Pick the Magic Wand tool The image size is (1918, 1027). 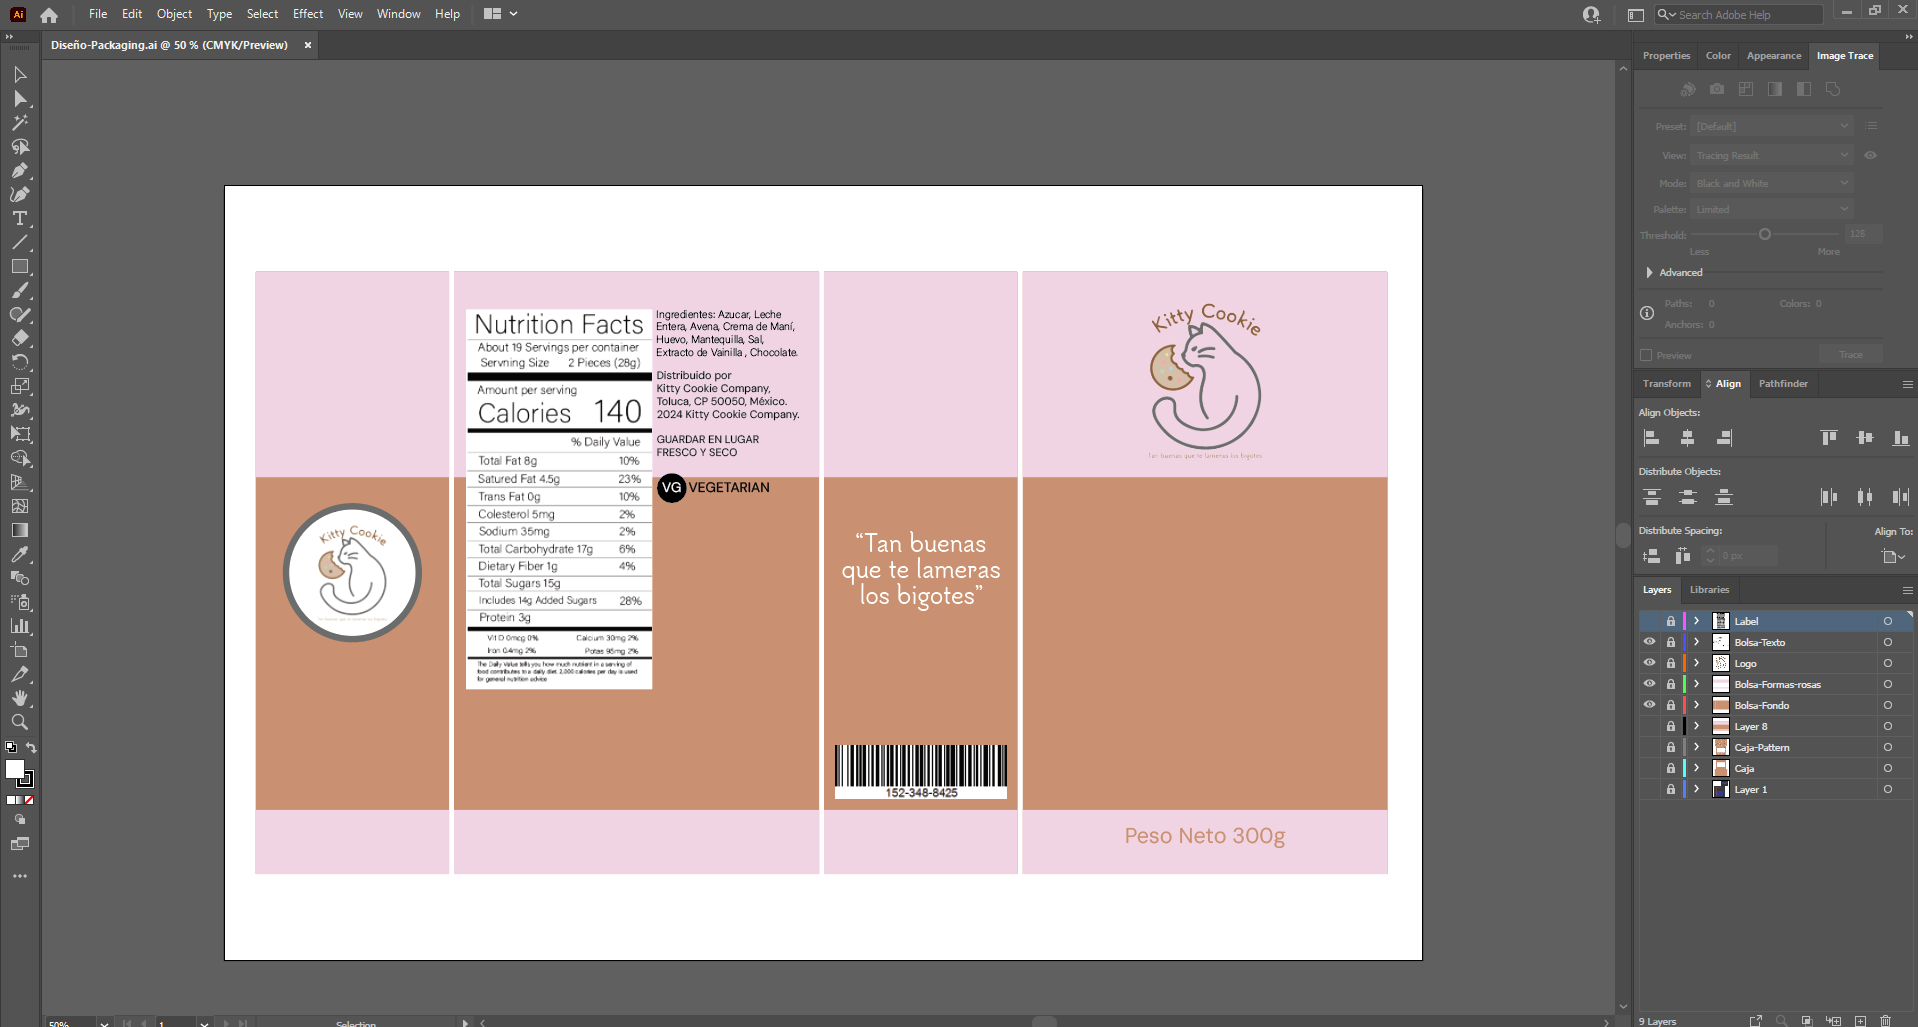pyautogui.click(x=19, y=123)
